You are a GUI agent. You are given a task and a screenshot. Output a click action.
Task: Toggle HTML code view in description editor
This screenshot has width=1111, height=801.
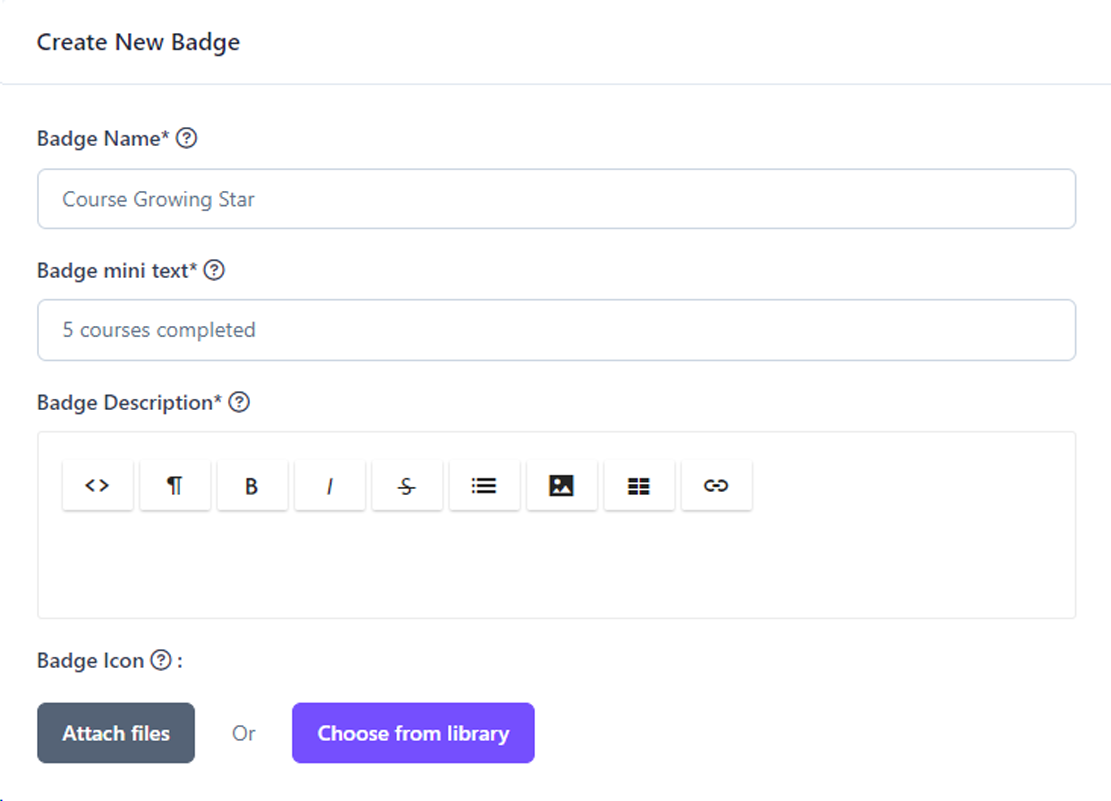pyautogui.click(x=97, y=486)
